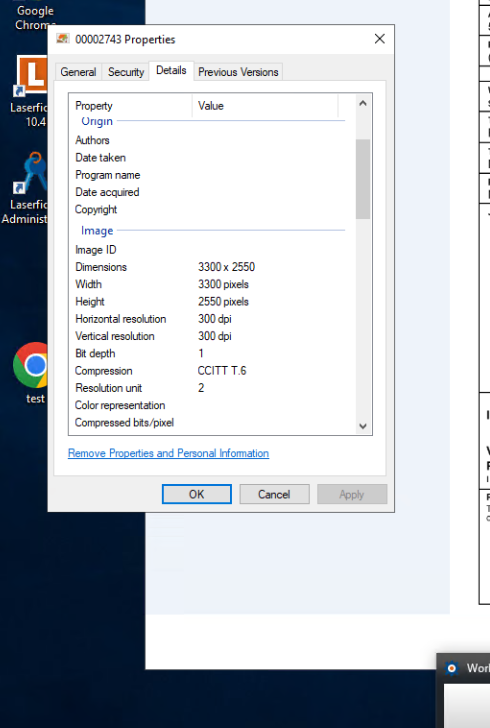
Task: Click the OK button
Action: pos(196,494)
